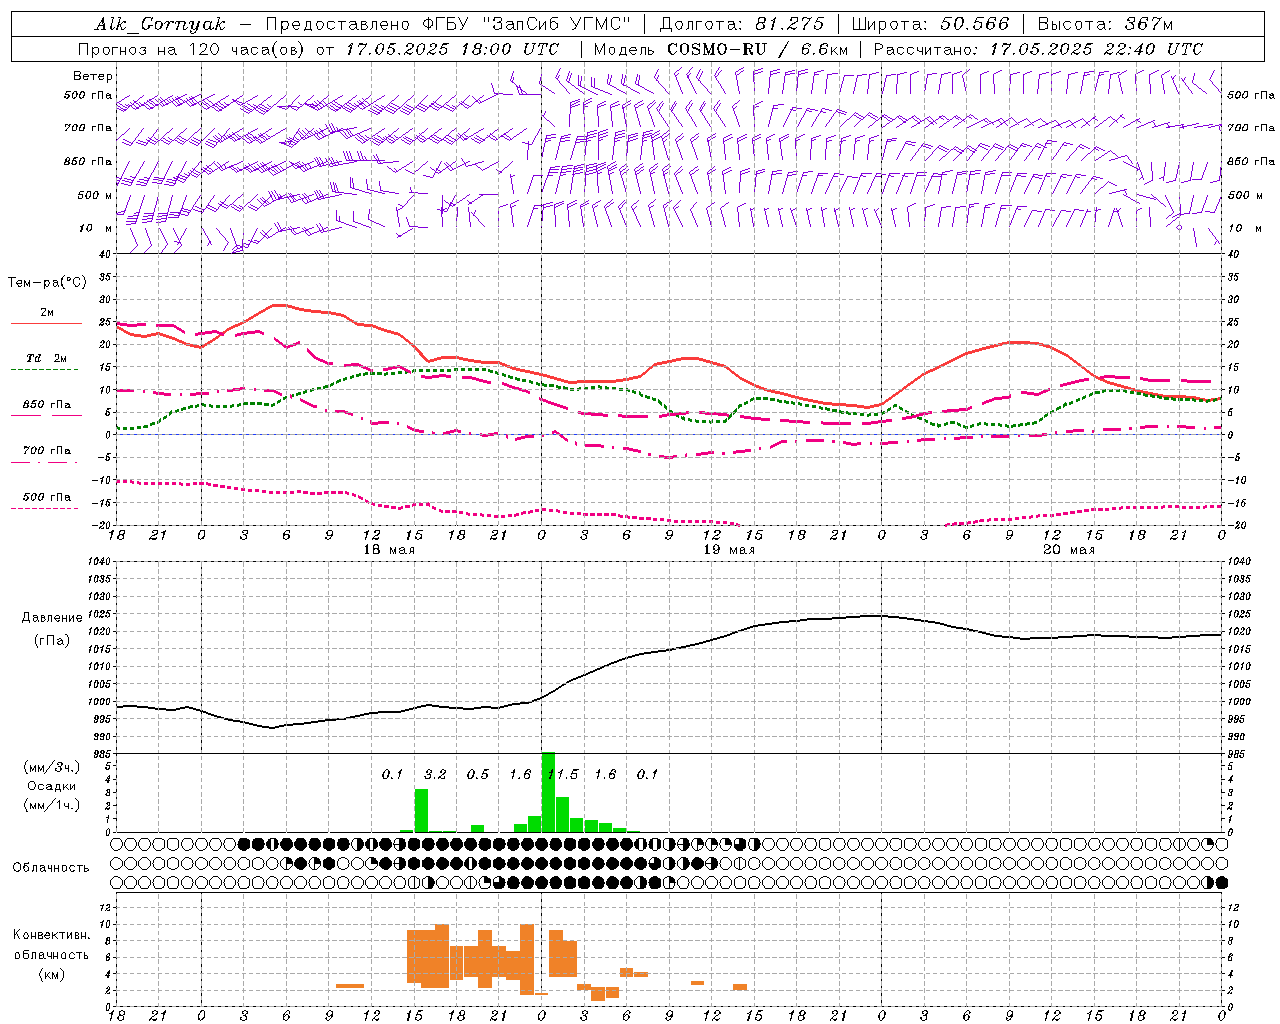
Task: Click the 3.2 precipitation total value
Action: pyautogui.click(x=435, y=775)
